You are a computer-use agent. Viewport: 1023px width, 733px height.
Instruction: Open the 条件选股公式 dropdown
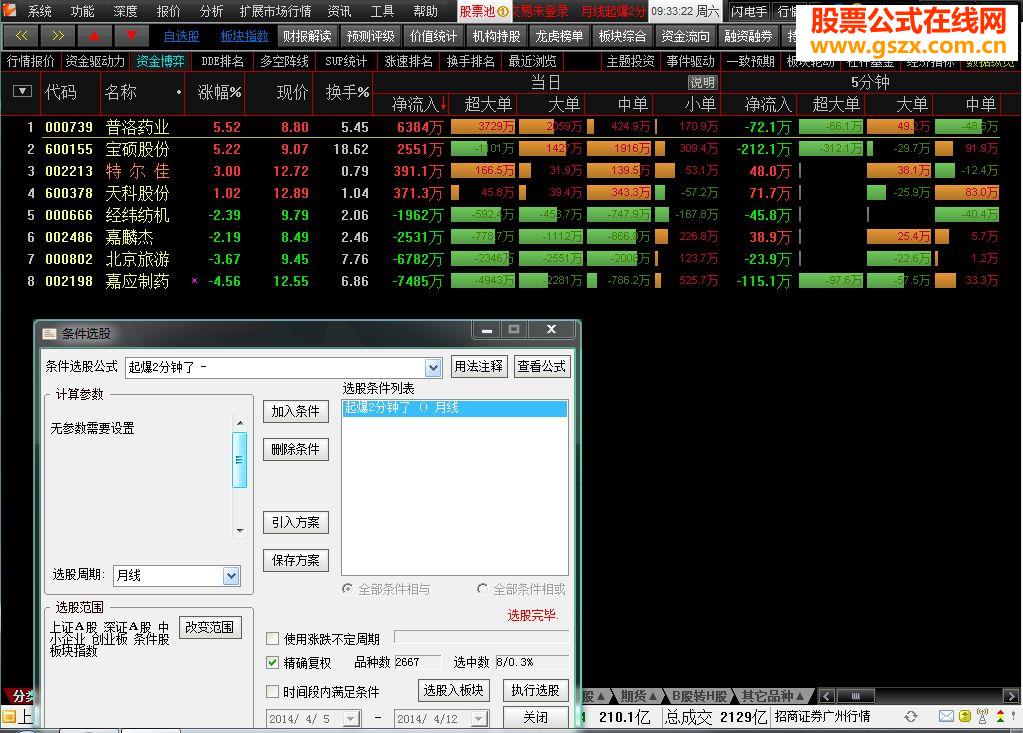[x=433, y=368]
